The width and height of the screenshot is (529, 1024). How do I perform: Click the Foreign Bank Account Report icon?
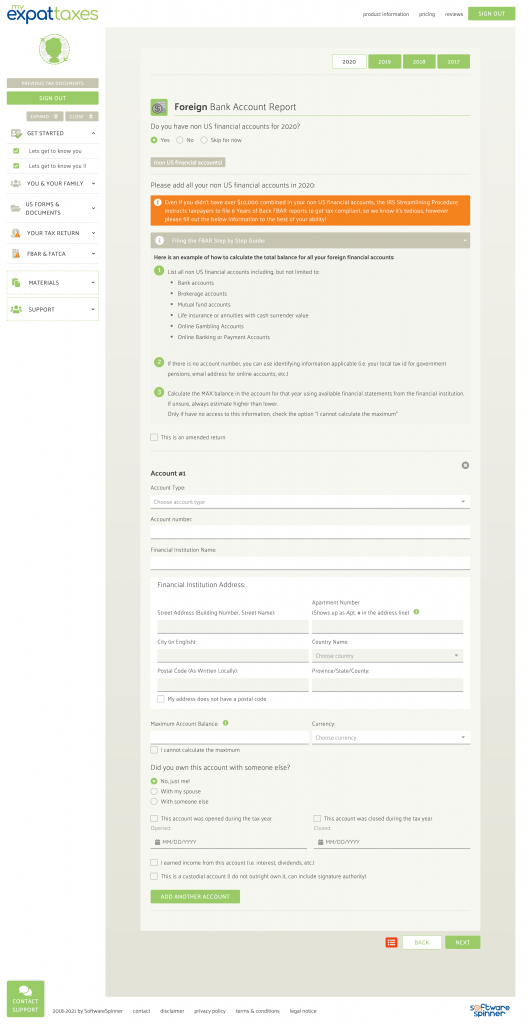[x=159, y=107]
